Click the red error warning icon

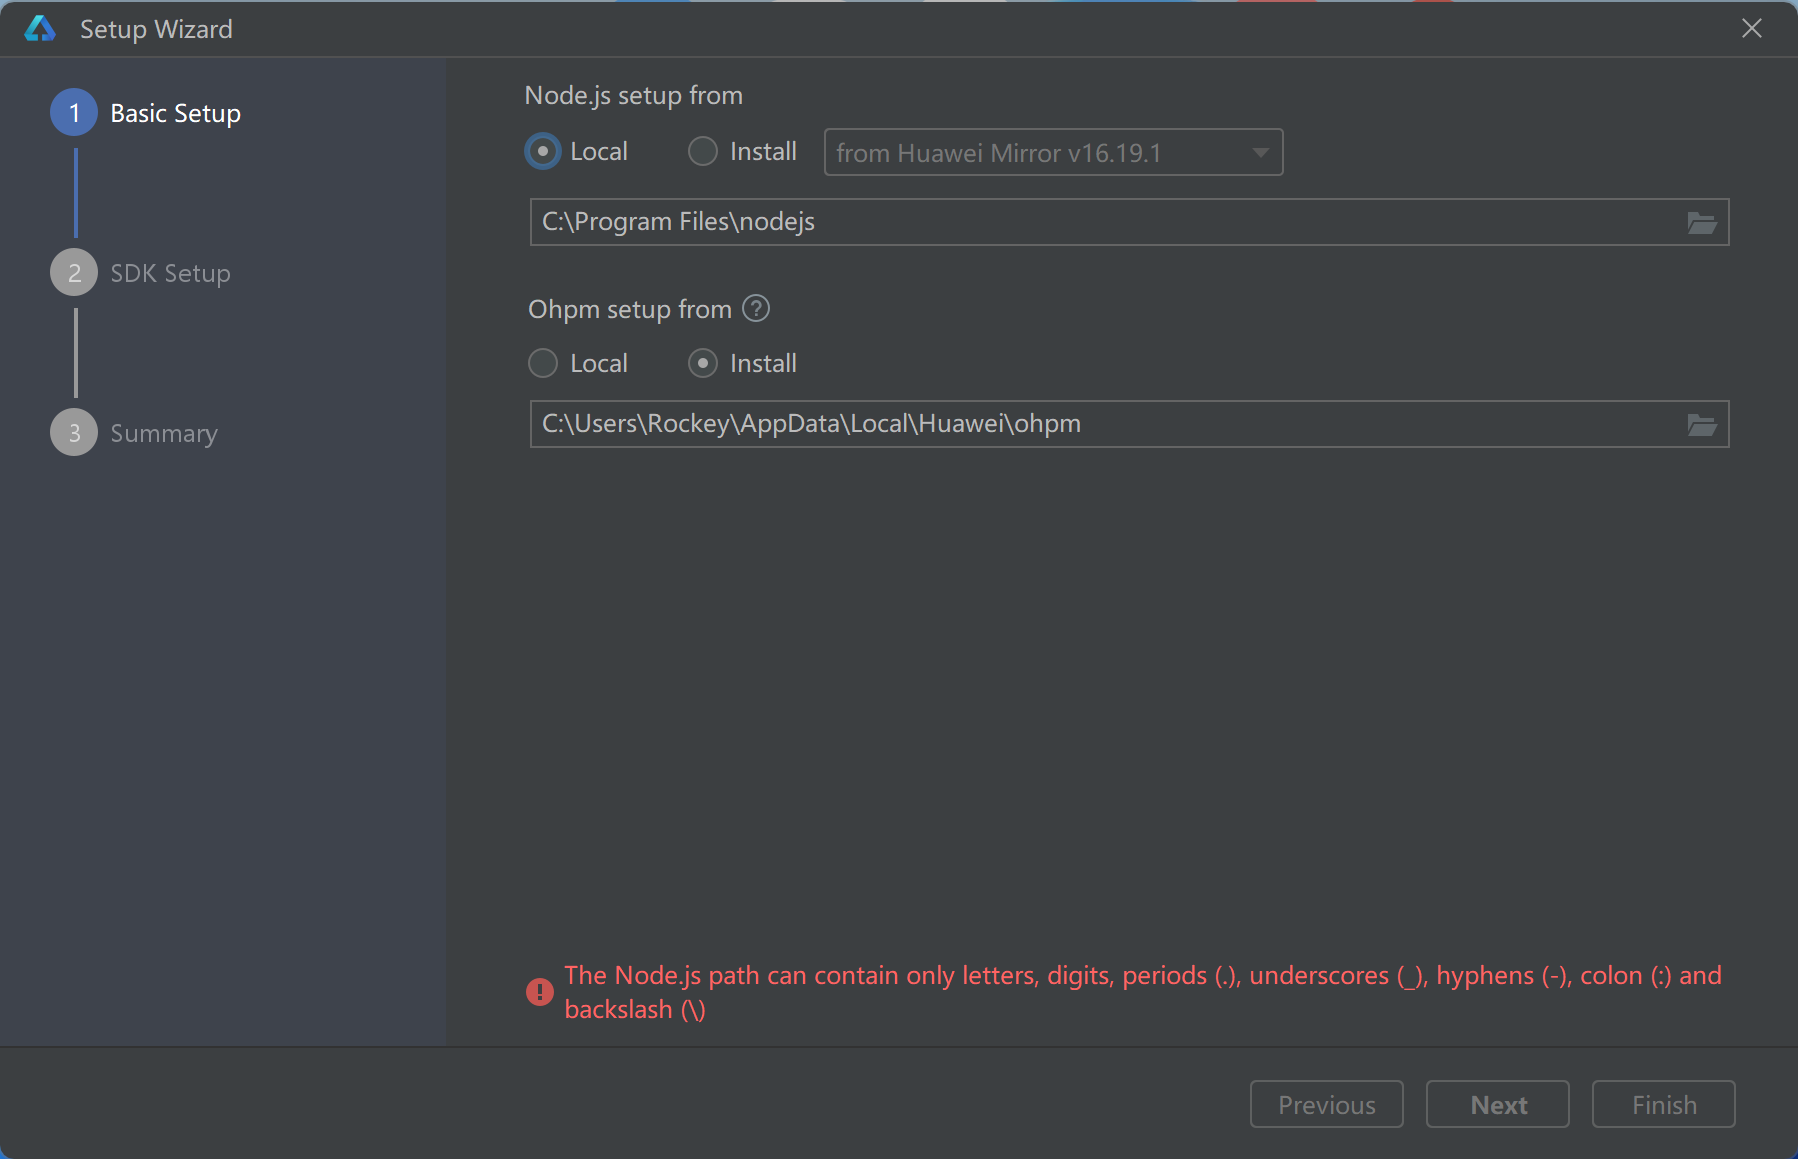[540, 992]
